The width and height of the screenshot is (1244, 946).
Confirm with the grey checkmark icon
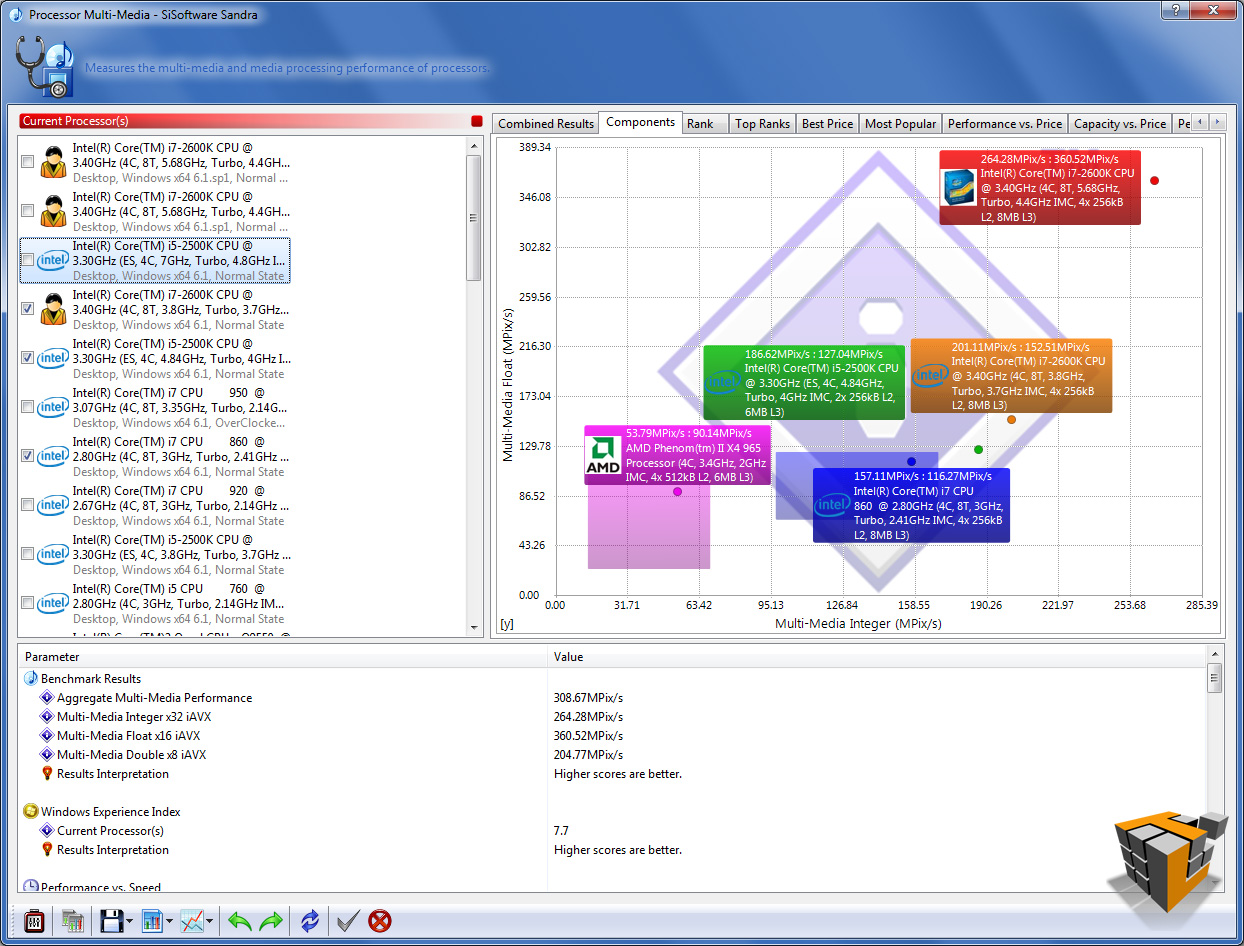[348, 921]
